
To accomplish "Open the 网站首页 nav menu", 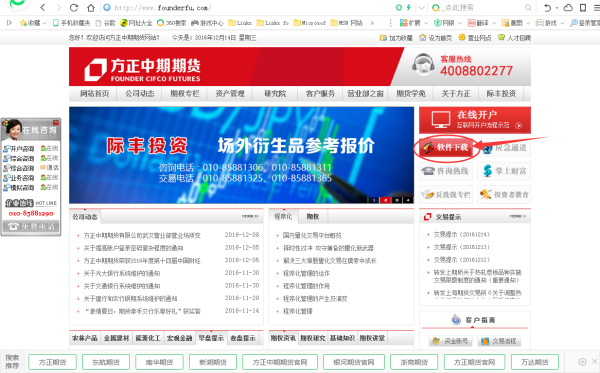I will pyautogui.click(x=95, y=93).
